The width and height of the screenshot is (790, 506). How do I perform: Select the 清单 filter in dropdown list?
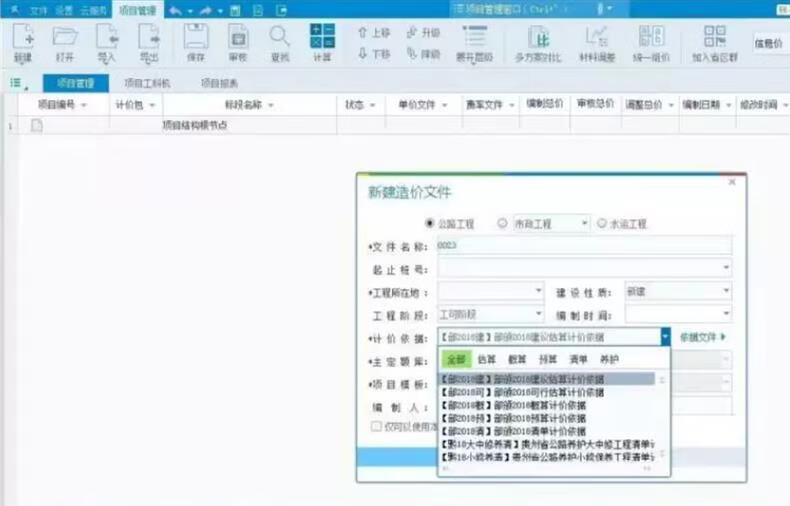578,359
